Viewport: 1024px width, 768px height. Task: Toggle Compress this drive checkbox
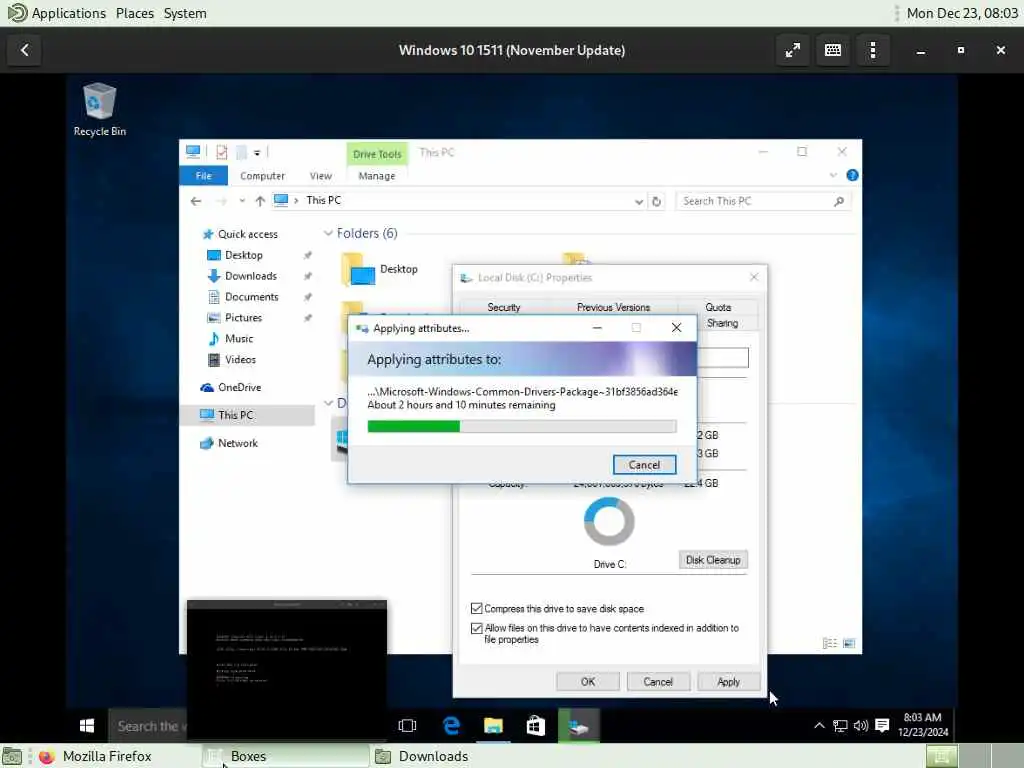click(x=477, y=609)
